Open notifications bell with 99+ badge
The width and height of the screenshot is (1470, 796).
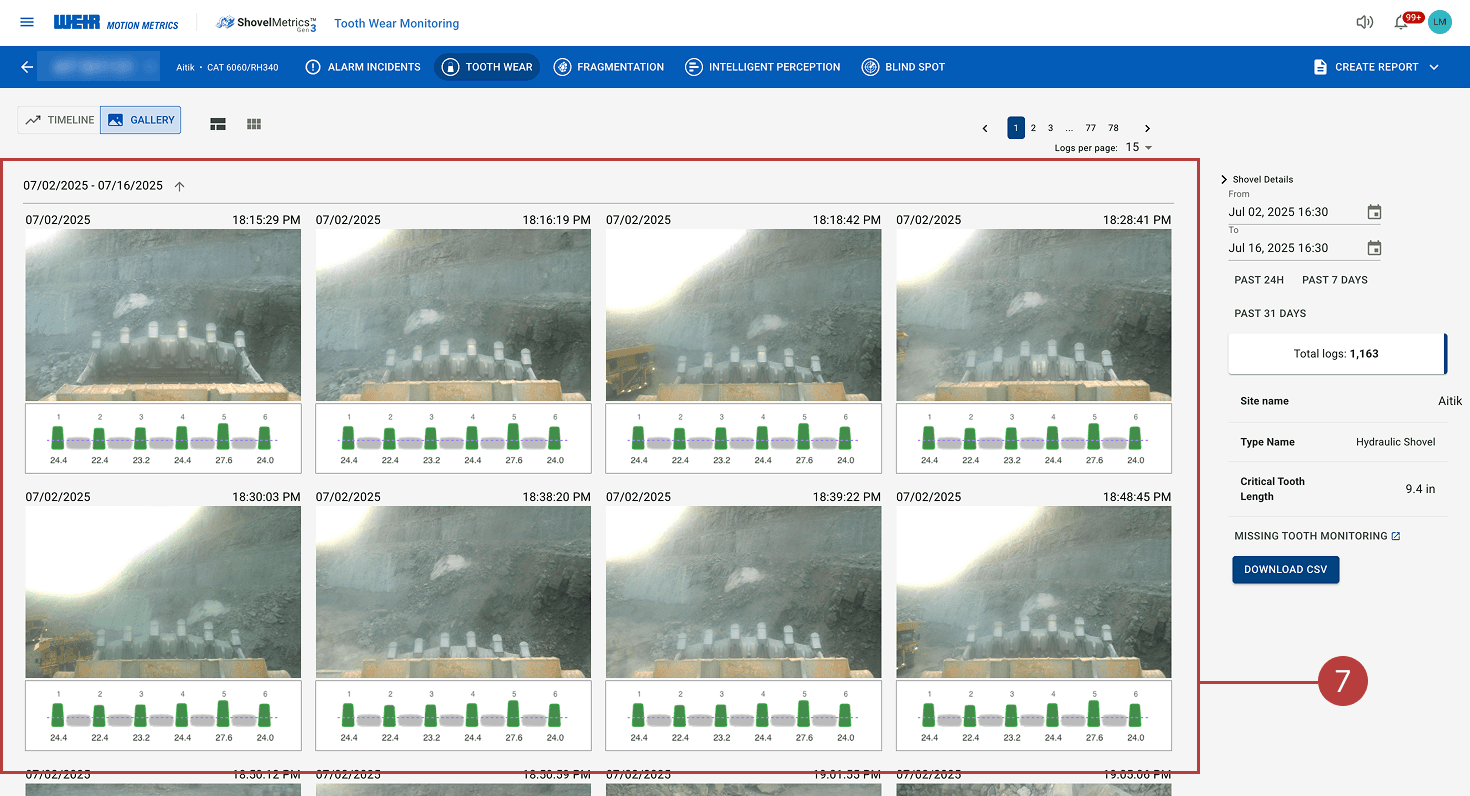coord(1402,23)
